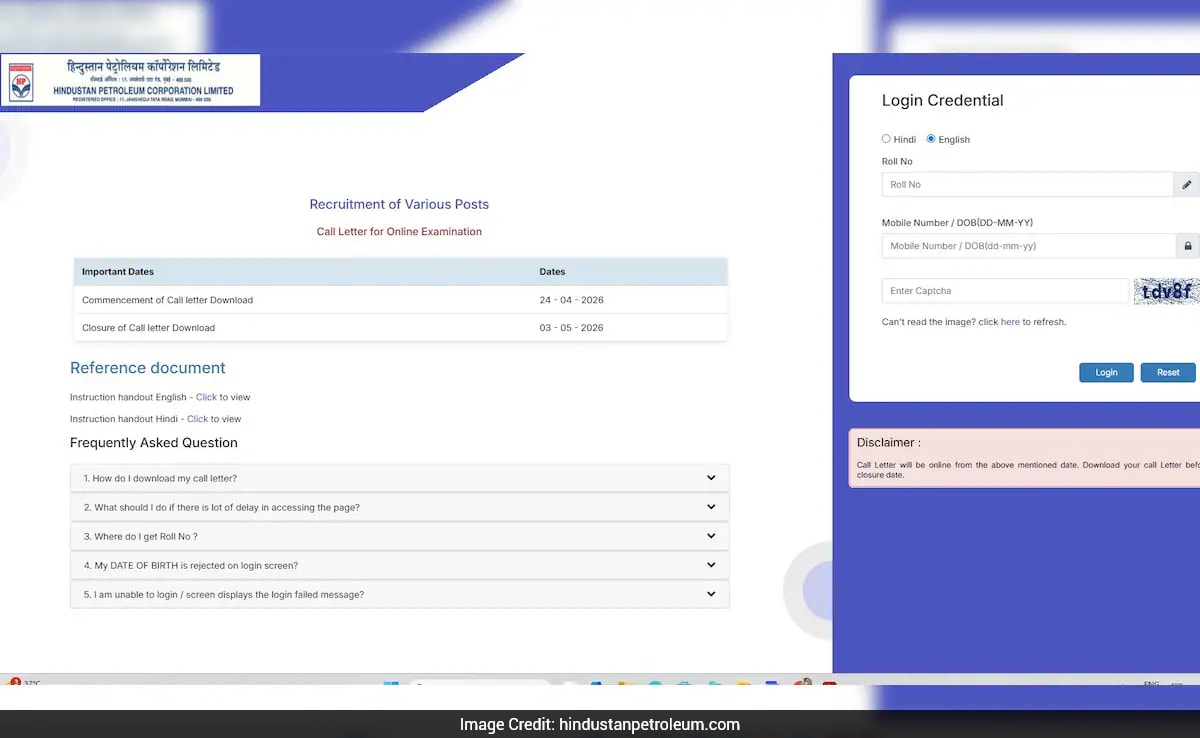The width and height of the screenshot is (1200, 738).
Task: Expand the DATE OF BIRTH rejected question
Action: (x=399, y=565)
